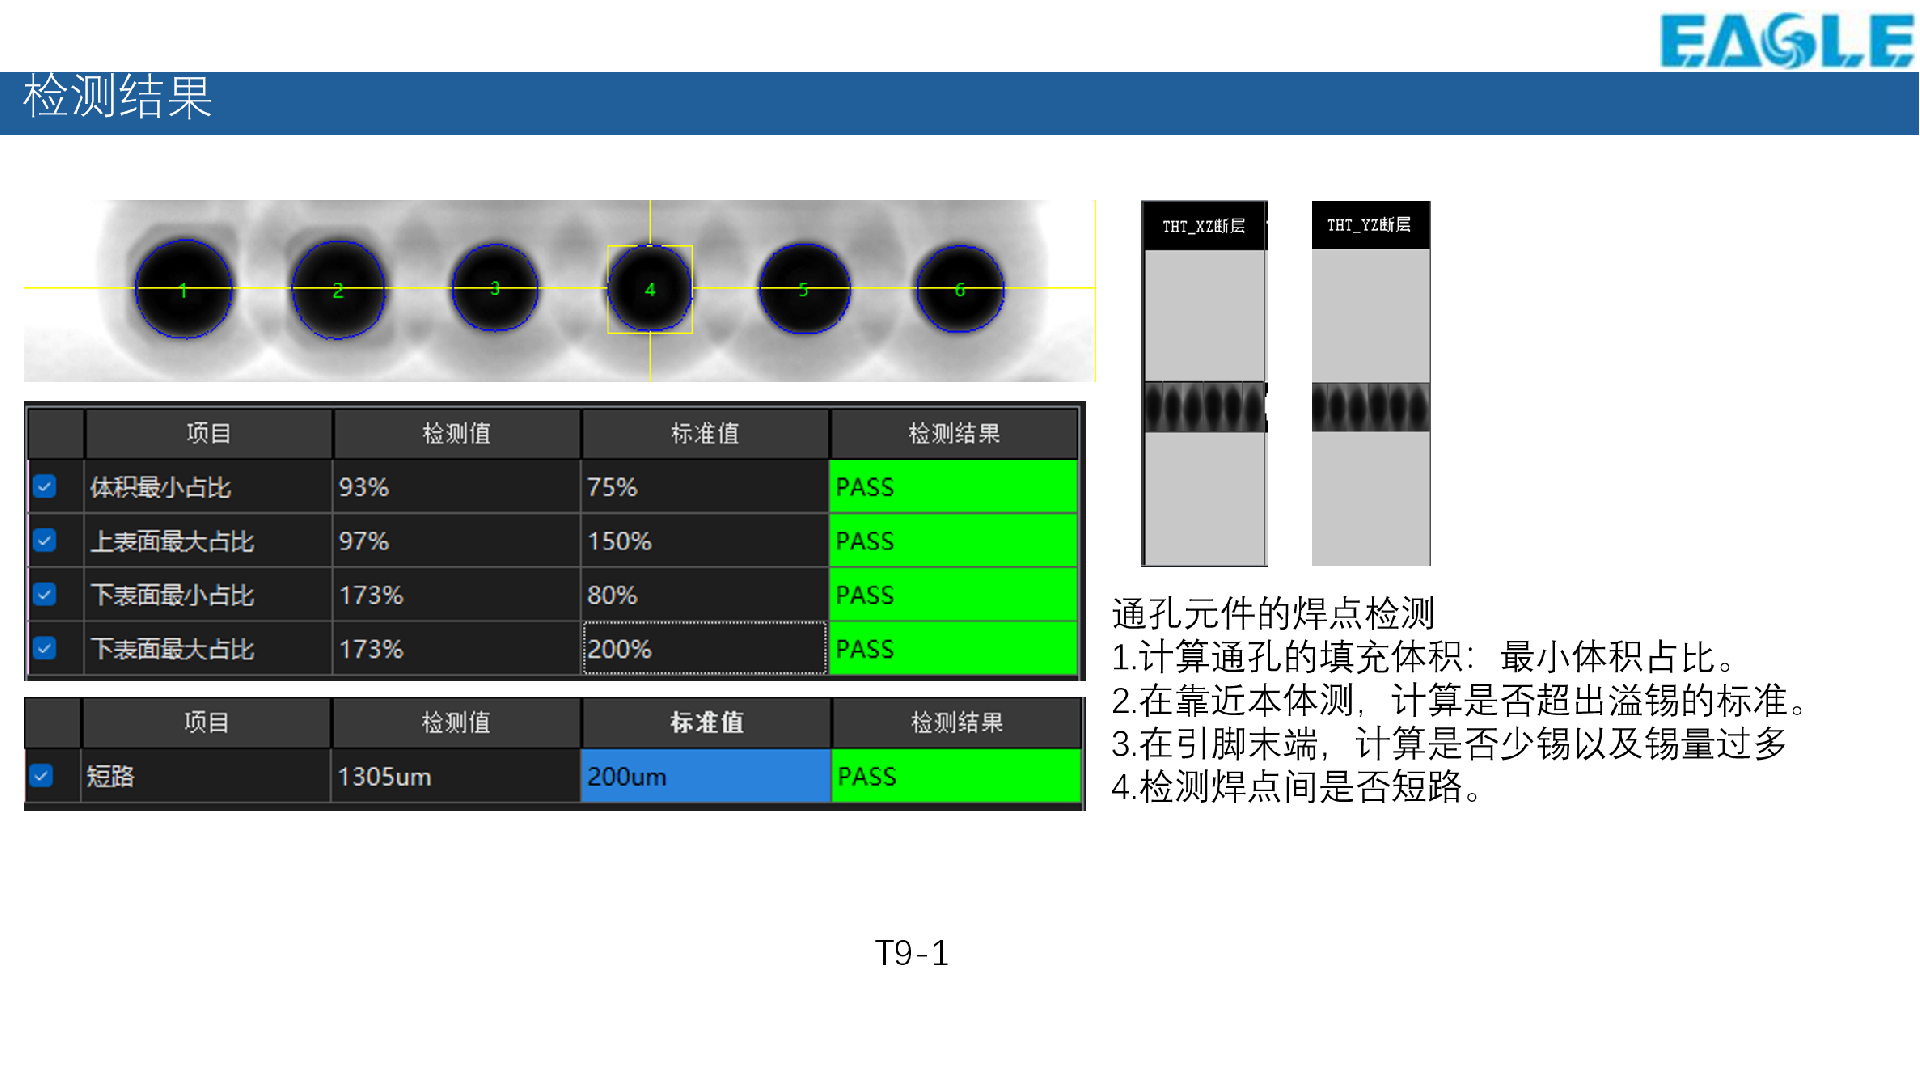The height and width of the screenshot is (1074, 1920).
Task: Click the EAGLE logo
Action: click(x=1786, y=40)
